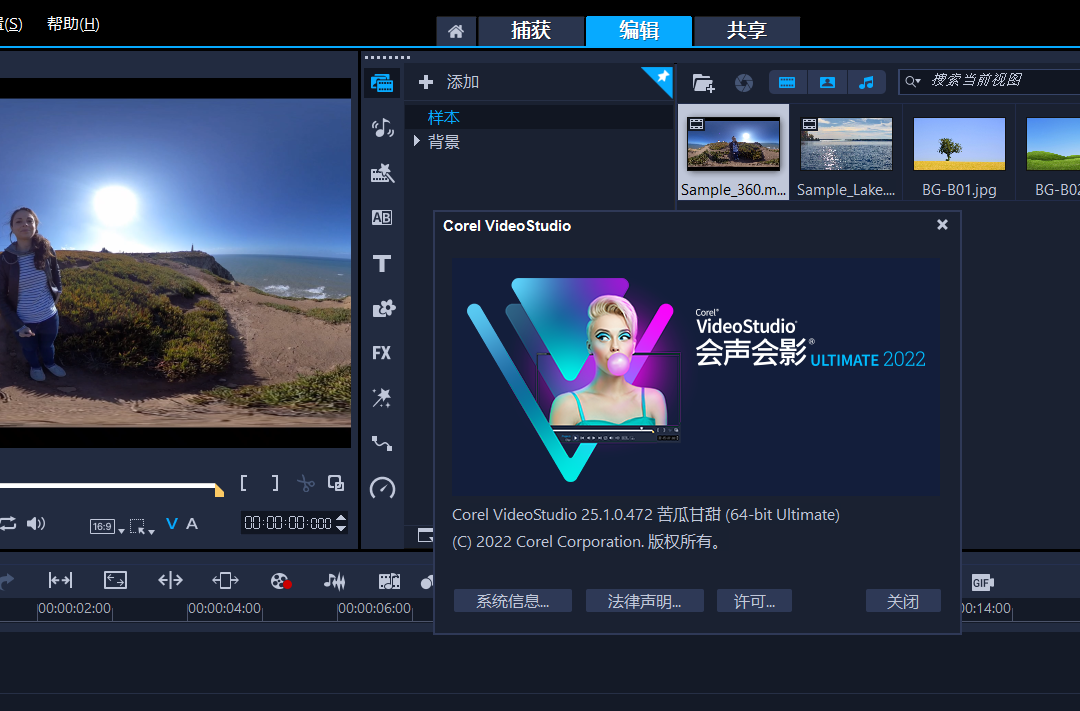1080x711 pixels.
Task: Click 添加 to add a folder
Action: tap(449, 82)
